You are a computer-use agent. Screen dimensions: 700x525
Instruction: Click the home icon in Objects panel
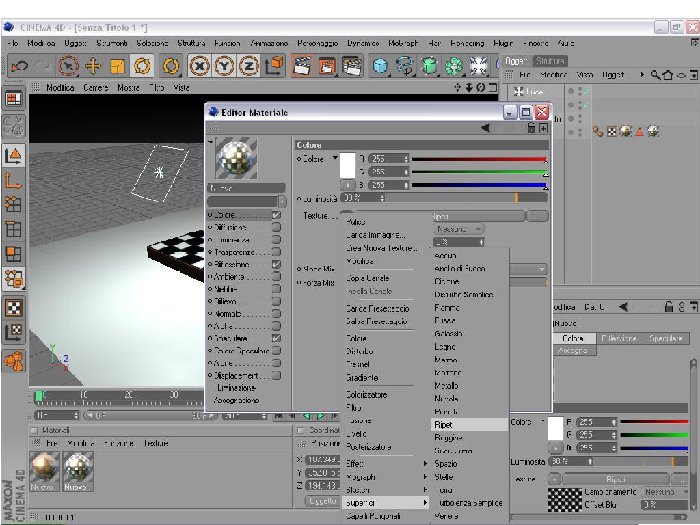tap(668, 75)
